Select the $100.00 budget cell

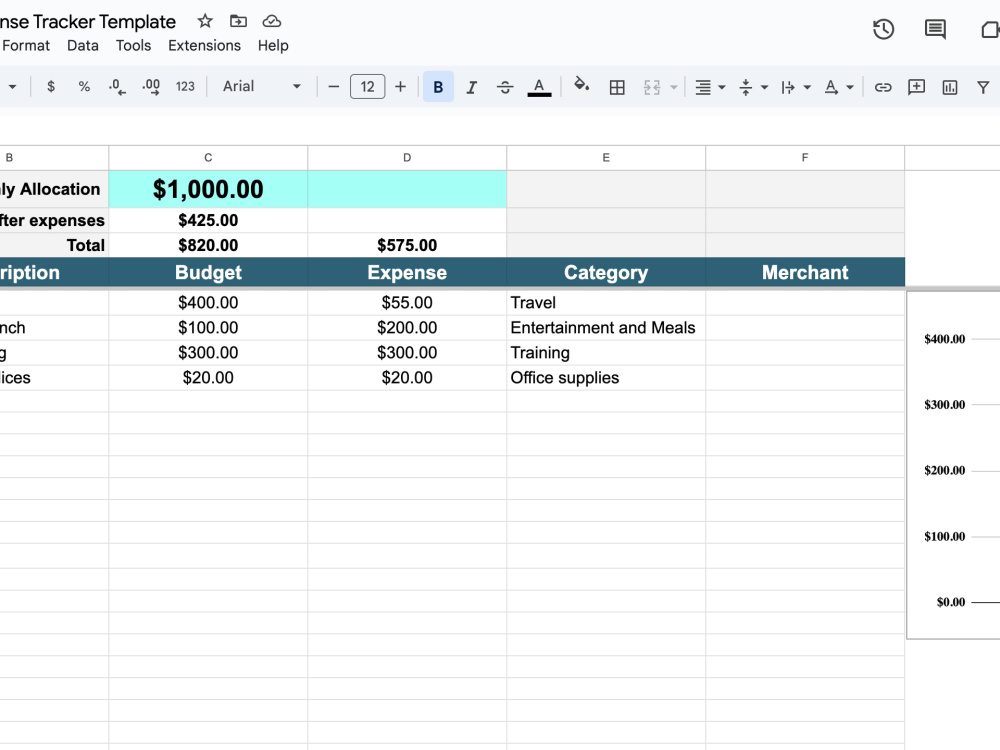pos(208,327)
